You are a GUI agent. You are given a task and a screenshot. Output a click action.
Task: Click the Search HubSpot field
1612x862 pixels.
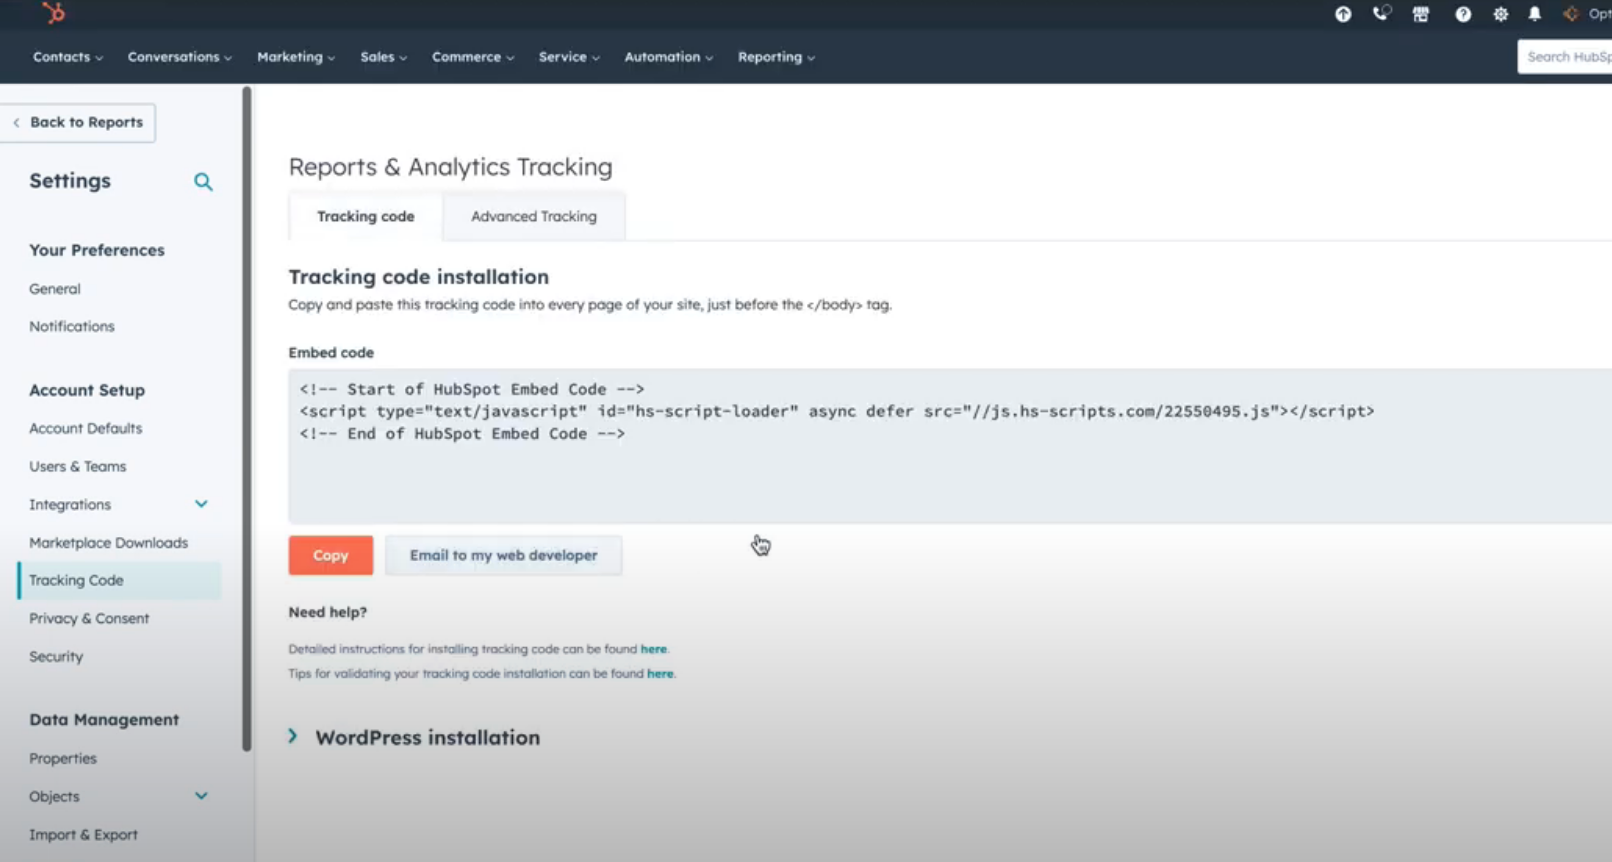[1565, 57]
